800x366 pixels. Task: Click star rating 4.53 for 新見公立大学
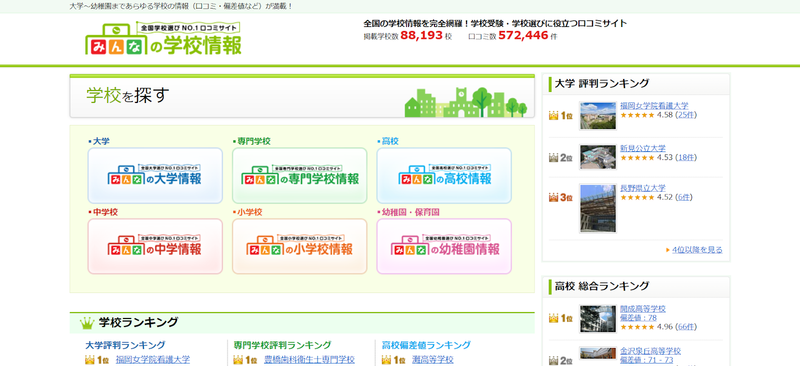(x=646, y=158)
